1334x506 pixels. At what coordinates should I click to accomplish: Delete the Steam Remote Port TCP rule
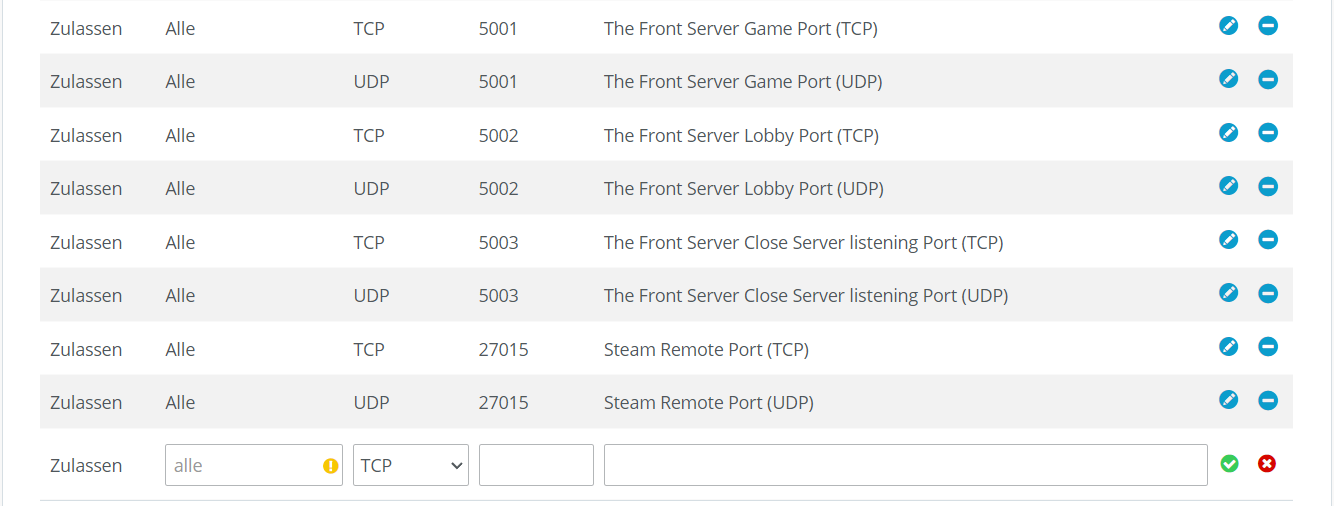[1268, 347]
